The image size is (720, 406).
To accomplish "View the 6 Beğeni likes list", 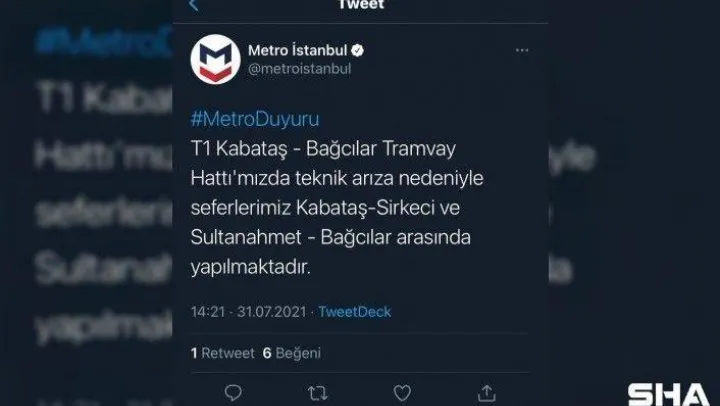I will click(292, 353).
